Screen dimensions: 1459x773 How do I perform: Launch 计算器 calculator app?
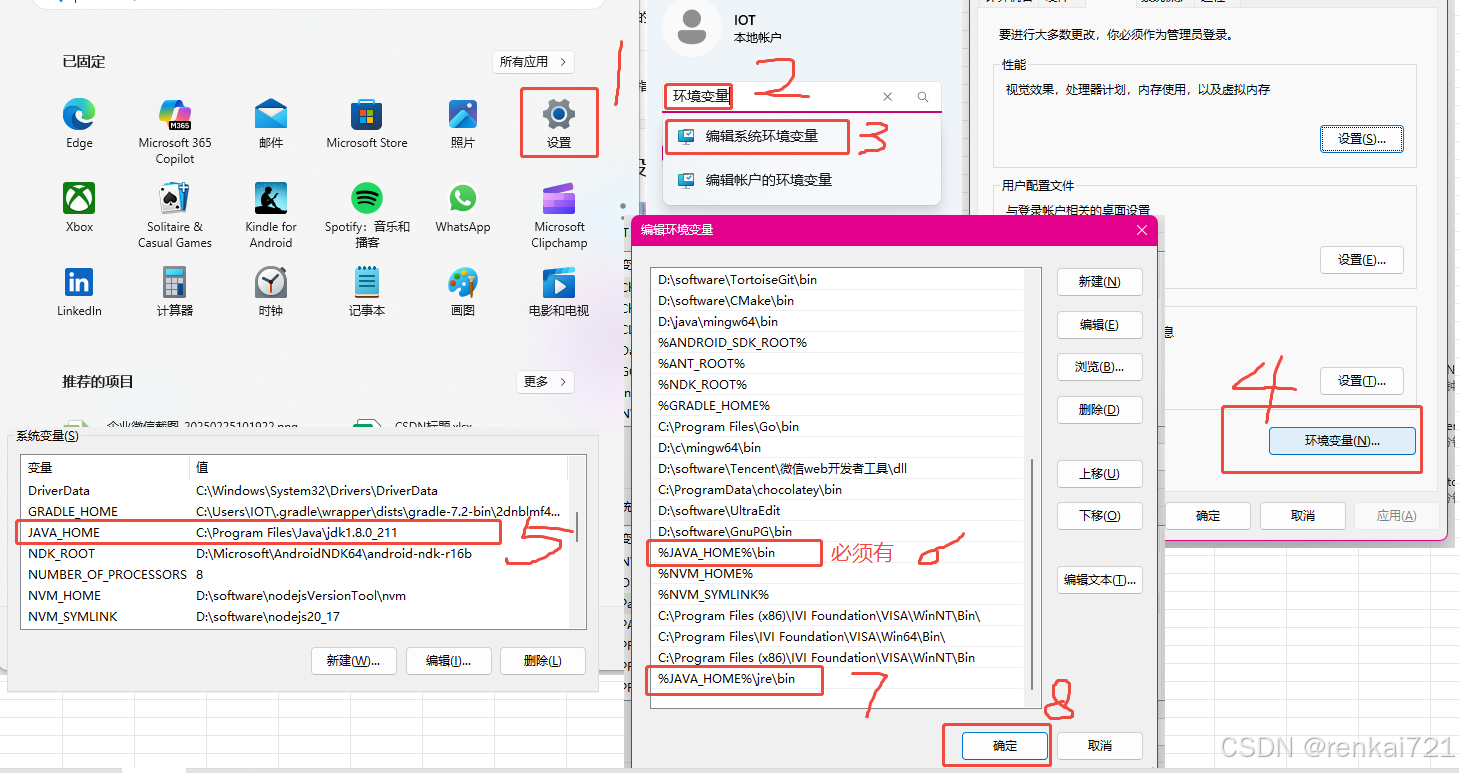tap(175, 291)
